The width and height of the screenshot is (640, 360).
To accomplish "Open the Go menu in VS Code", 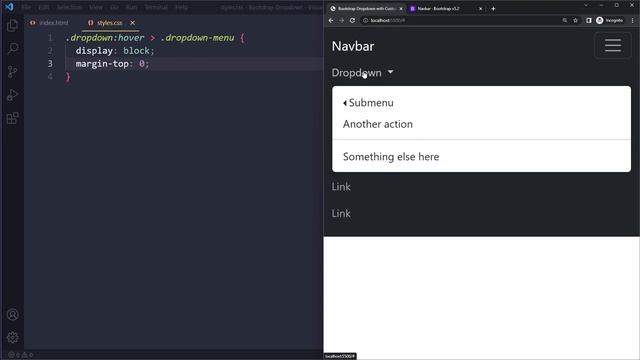I will 114,7.
